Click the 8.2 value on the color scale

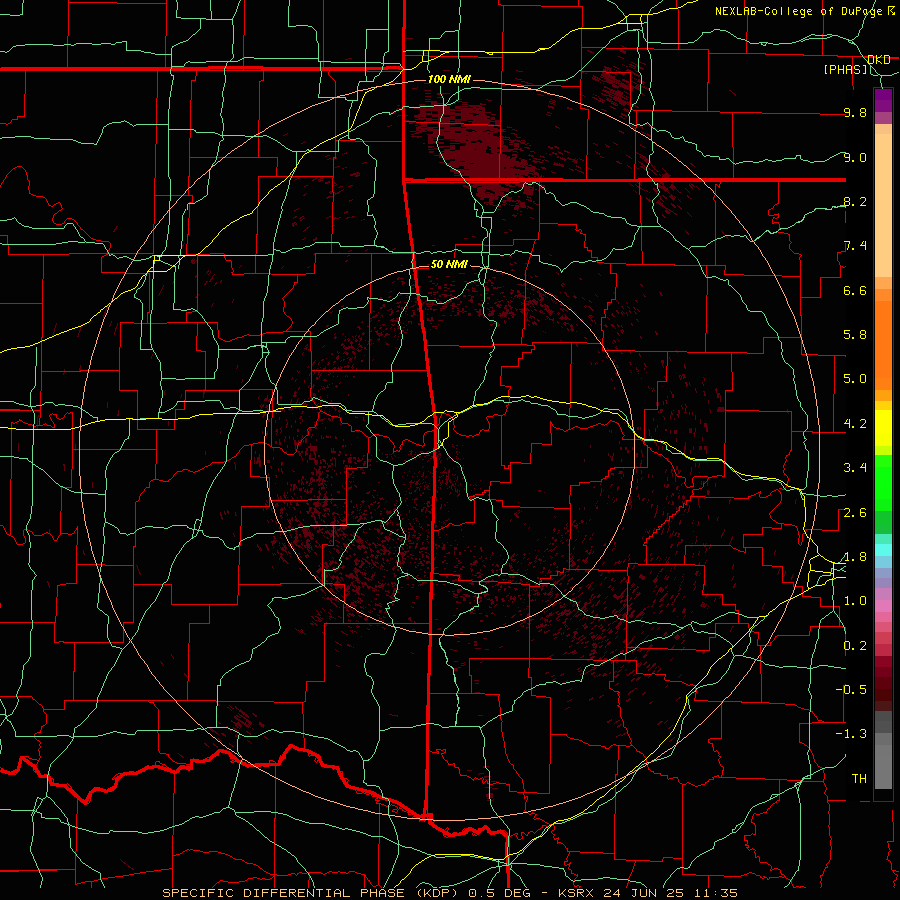pos(855,201)
